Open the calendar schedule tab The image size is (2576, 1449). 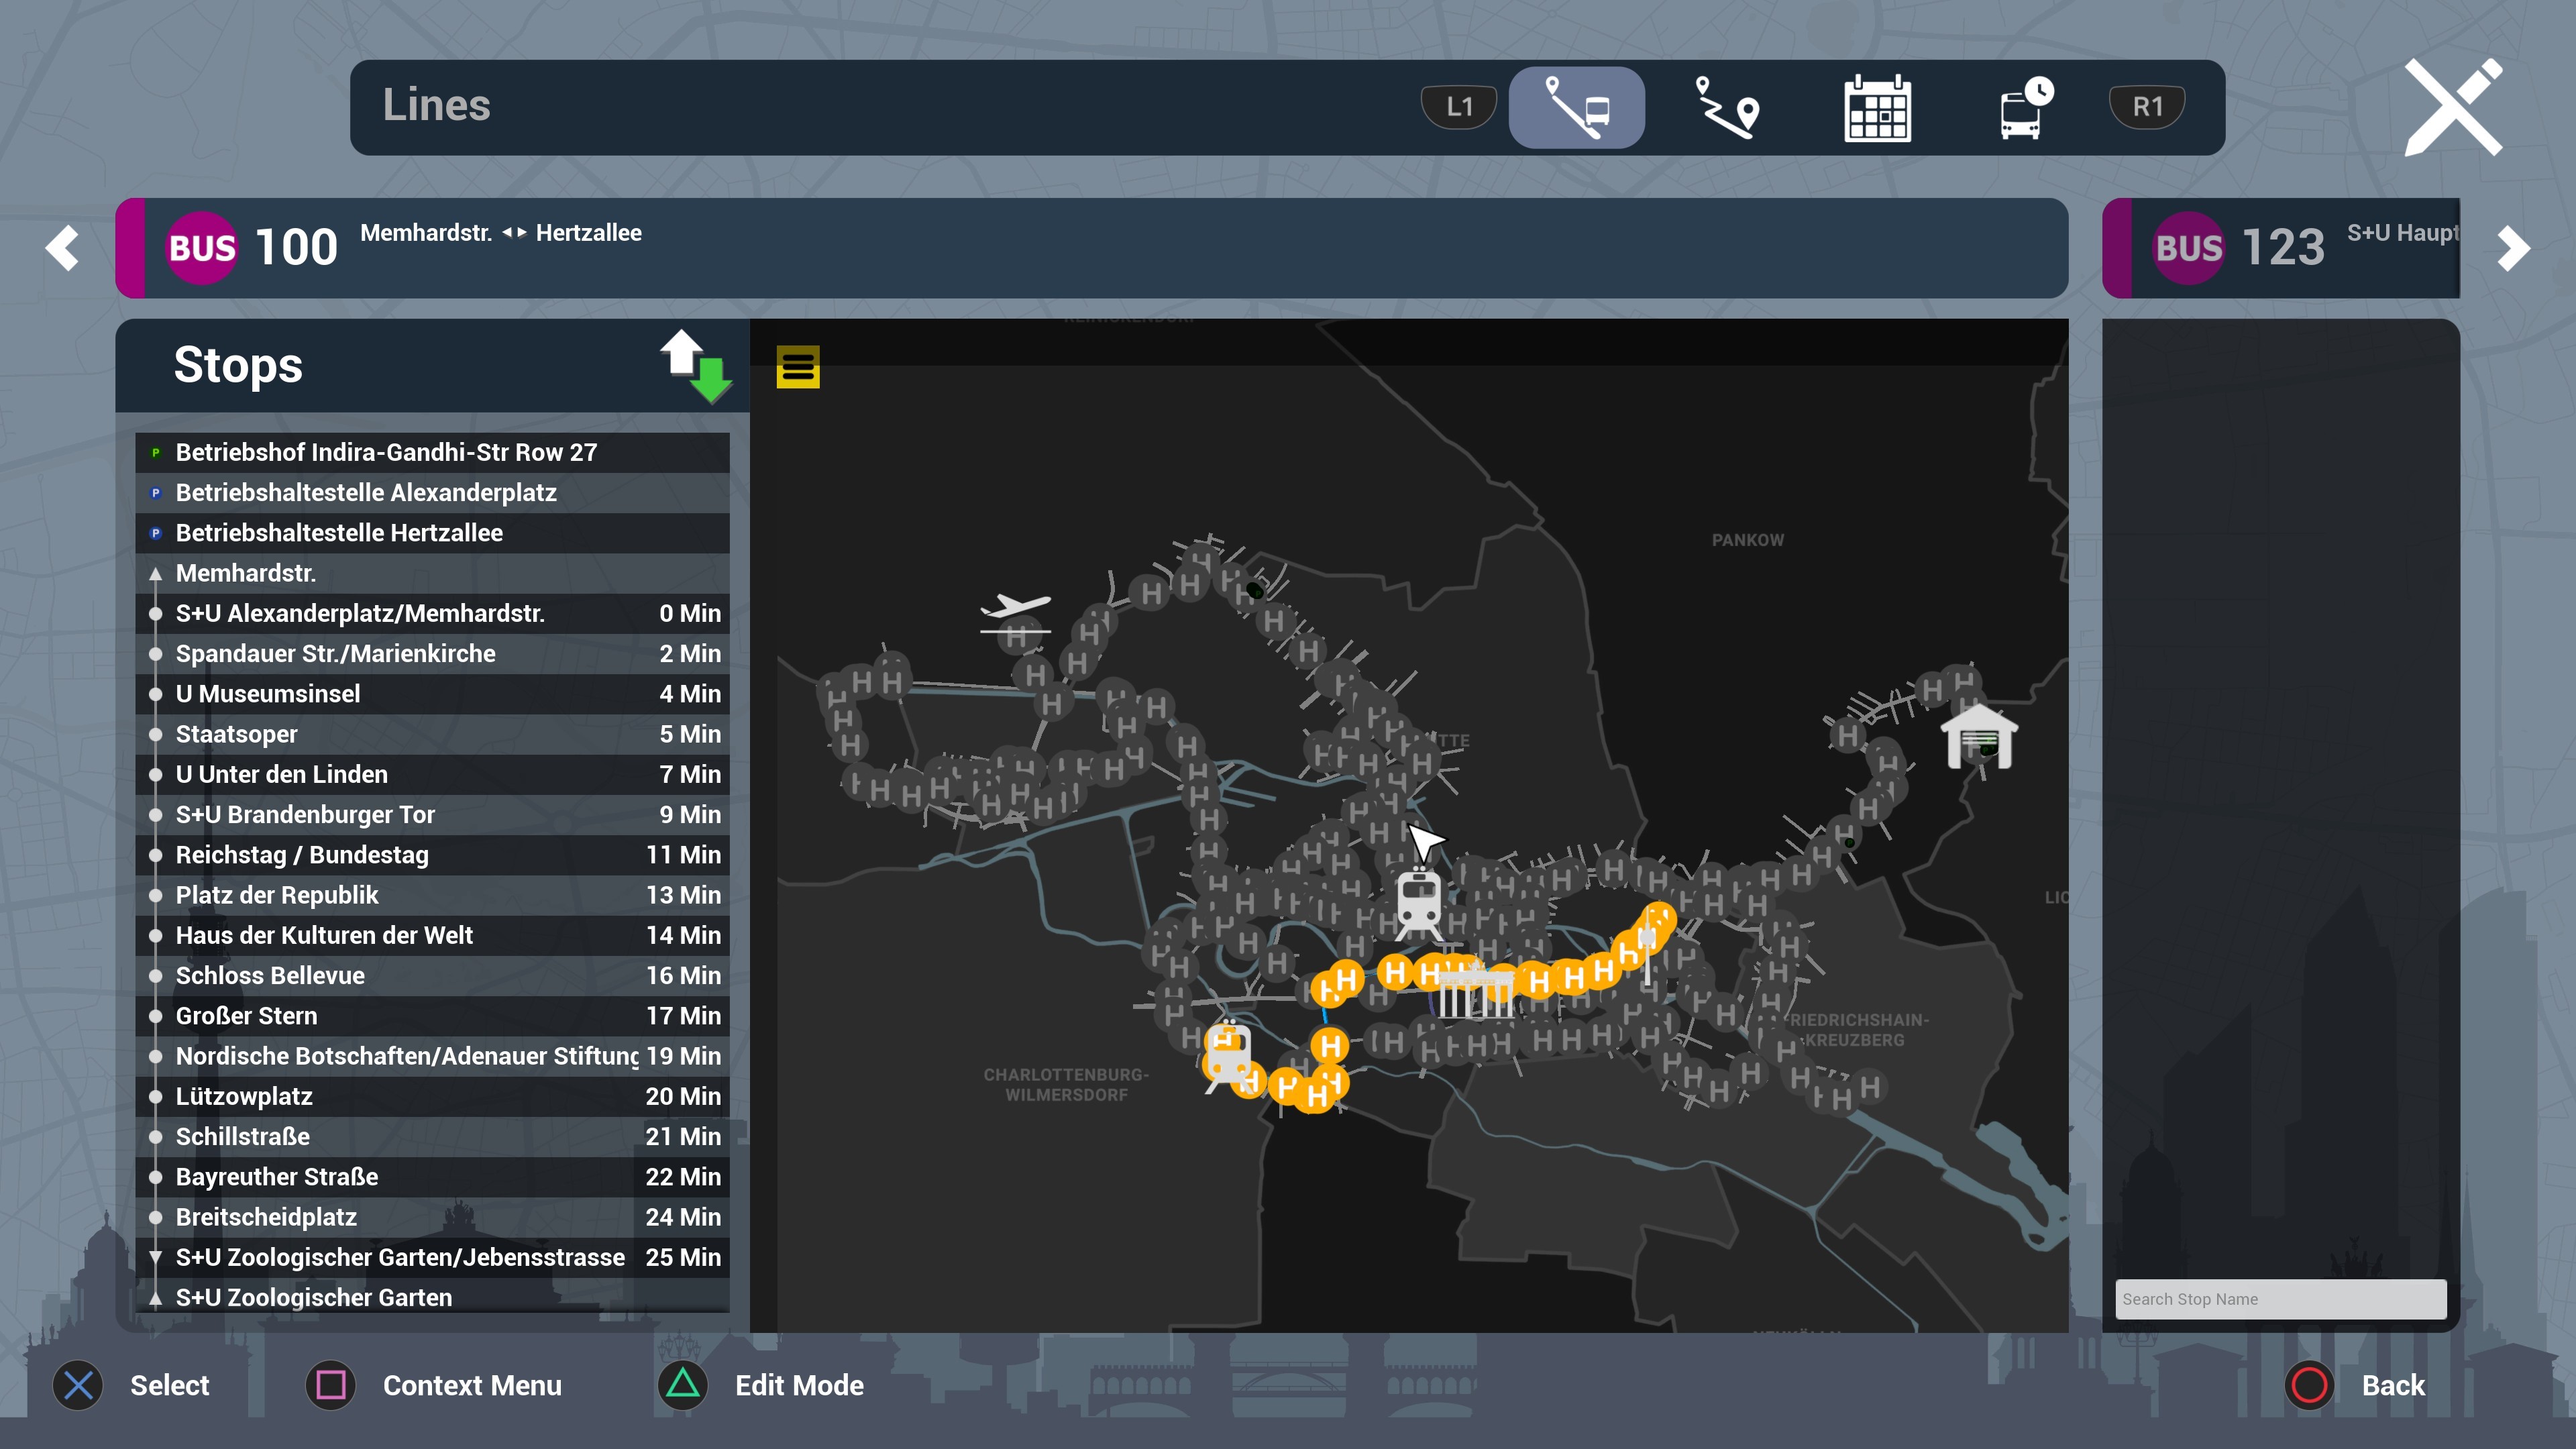tap(1877, 107)
